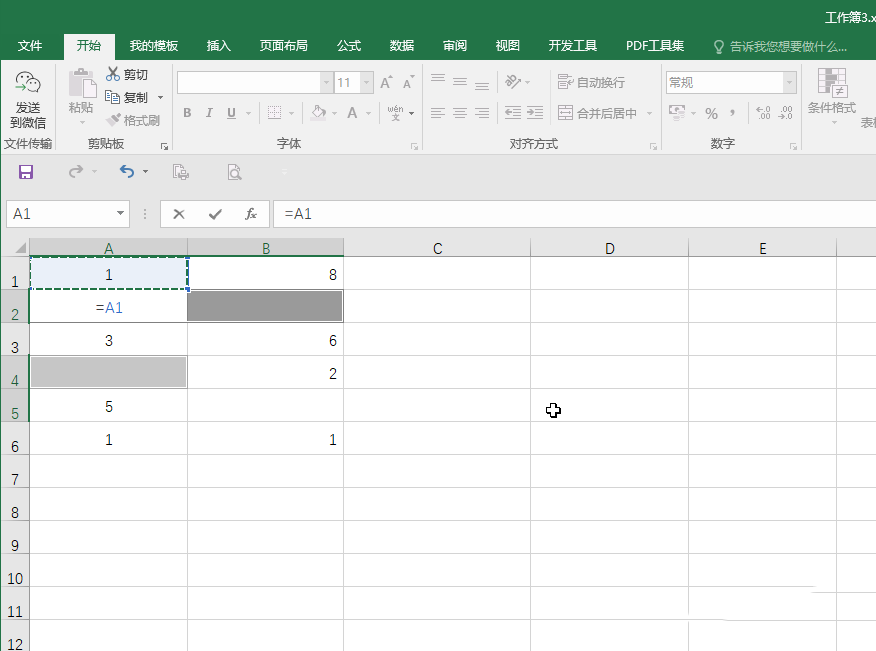Click the font color A icon

(x=352, y=113)
